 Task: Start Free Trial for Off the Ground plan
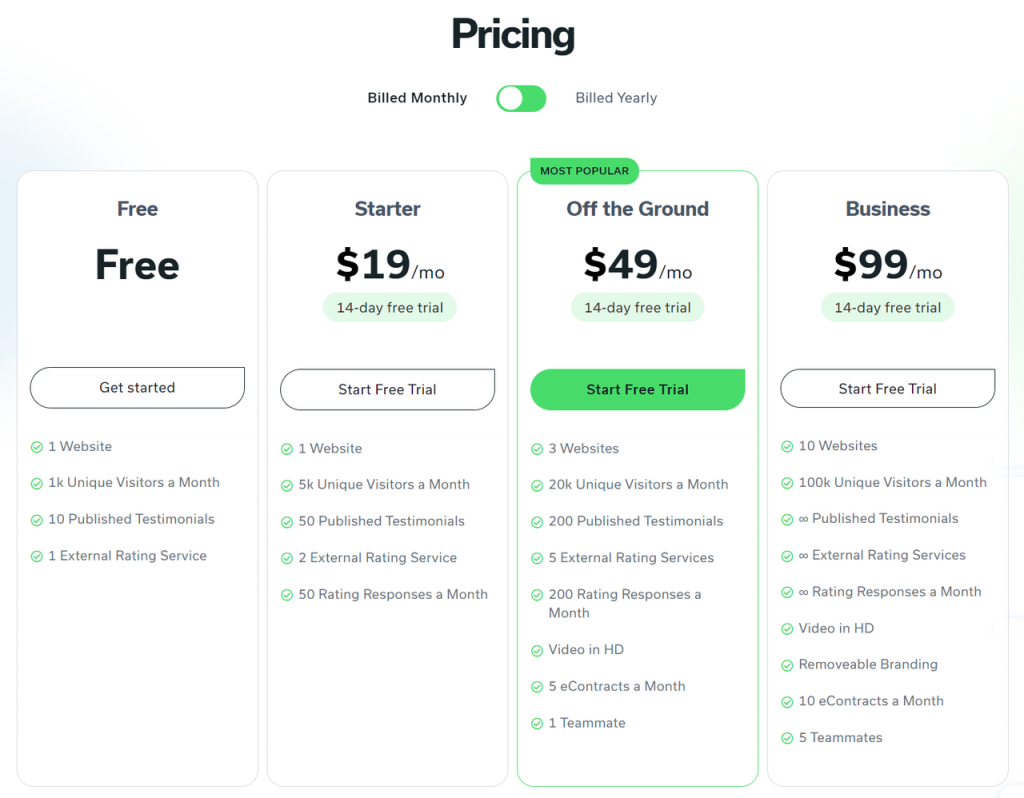(637, 390)
